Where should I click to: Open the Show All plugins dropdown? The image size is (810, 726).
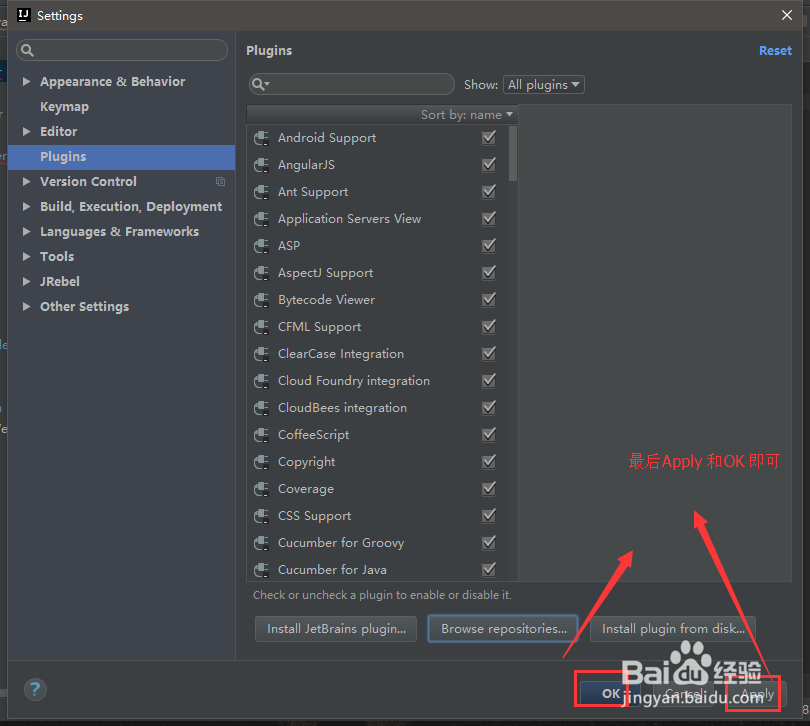[x=543, y=85]
